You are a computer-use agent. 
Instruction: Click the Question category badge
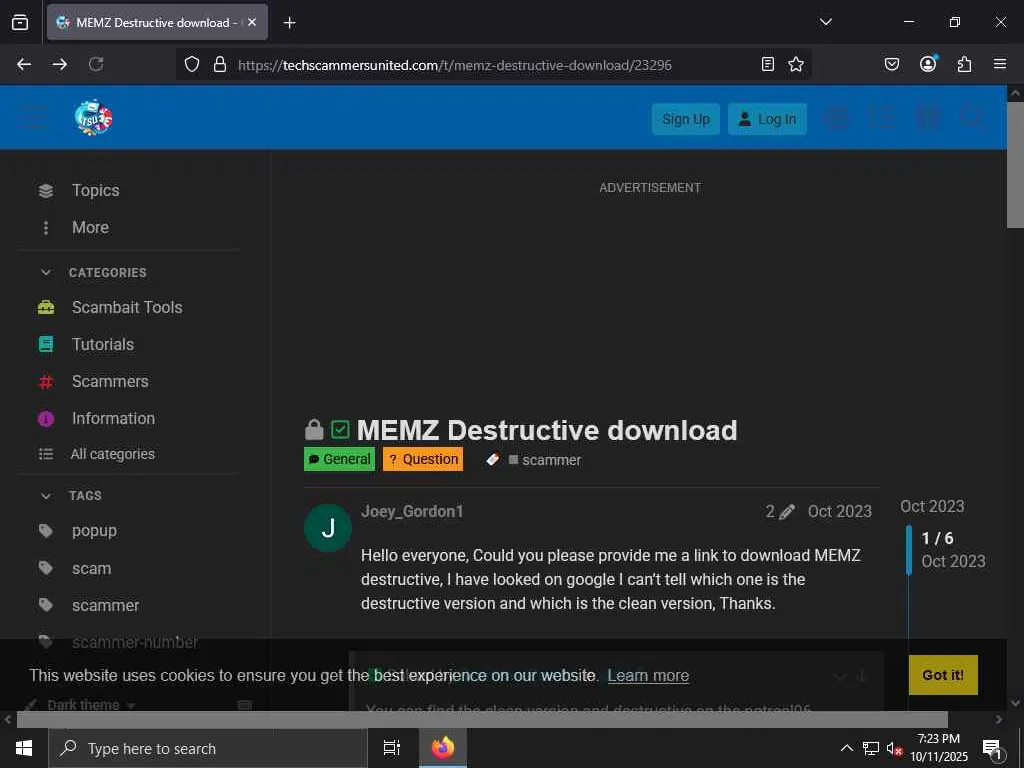click(423, 459)
